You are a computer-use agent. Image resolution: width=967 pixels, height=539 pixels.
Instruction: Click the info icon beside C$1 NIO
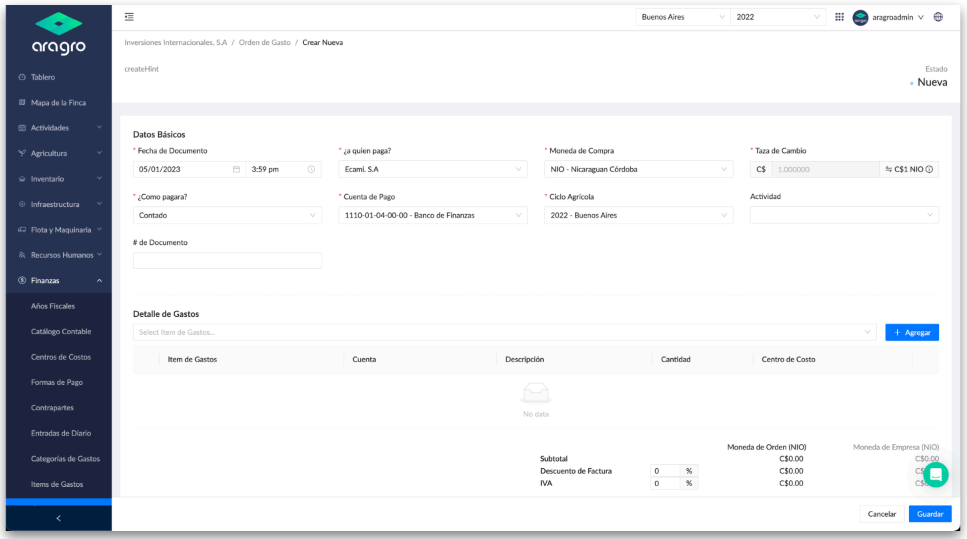929,169
